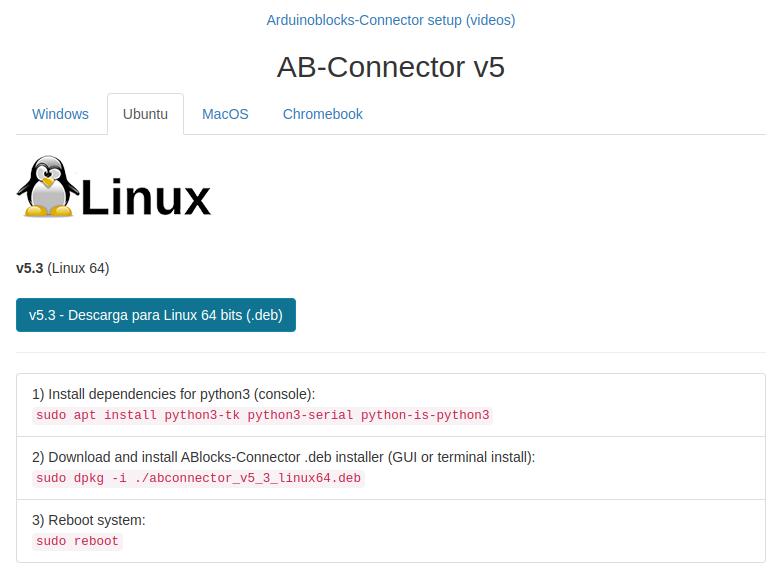The width and height of the screenshot is (776, 580).
Task: Click the Linux wordmark beside the penguin
Action: 146,197
